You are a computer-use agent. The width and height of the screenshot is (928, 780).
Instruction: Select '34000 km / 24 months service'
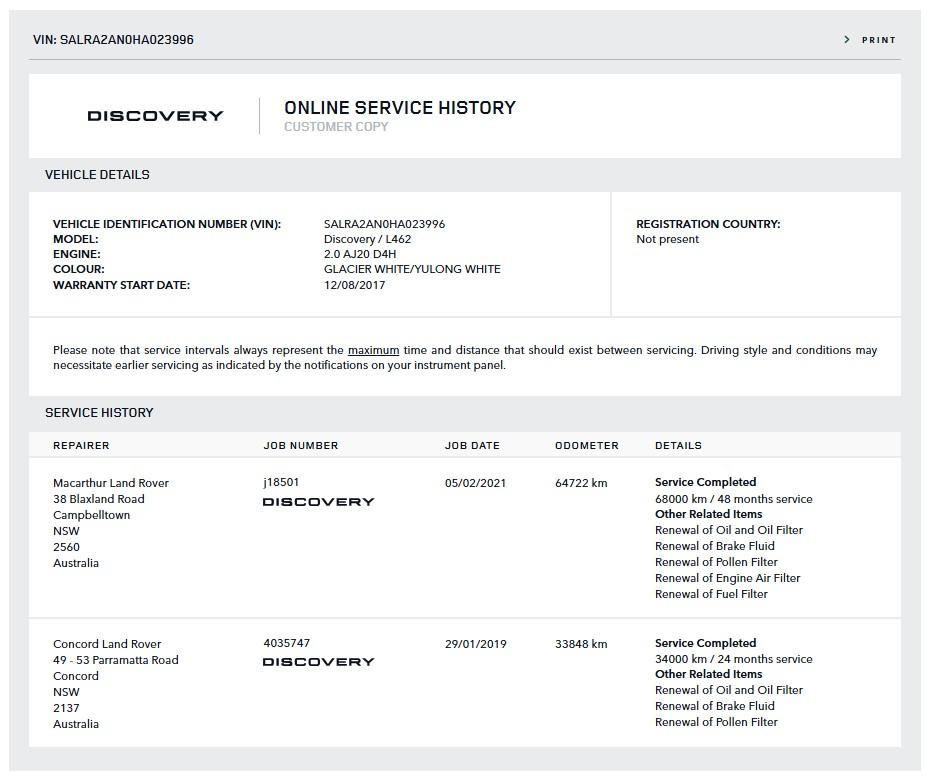[733, 659]
